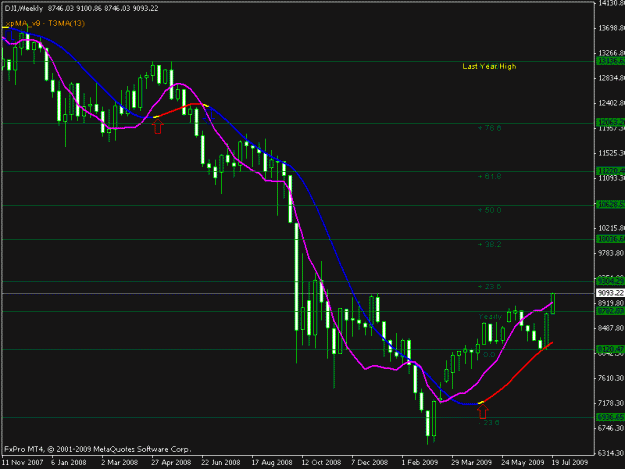Click the '+ 50.0' Fibonacci level label

point(489,210)
